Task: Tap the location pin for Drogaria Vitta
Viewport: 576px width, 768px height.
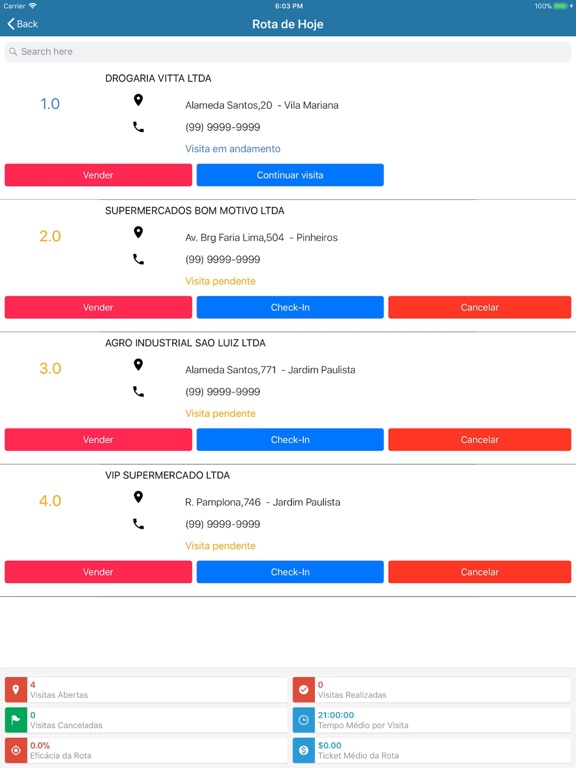Action: click(138, 100)
